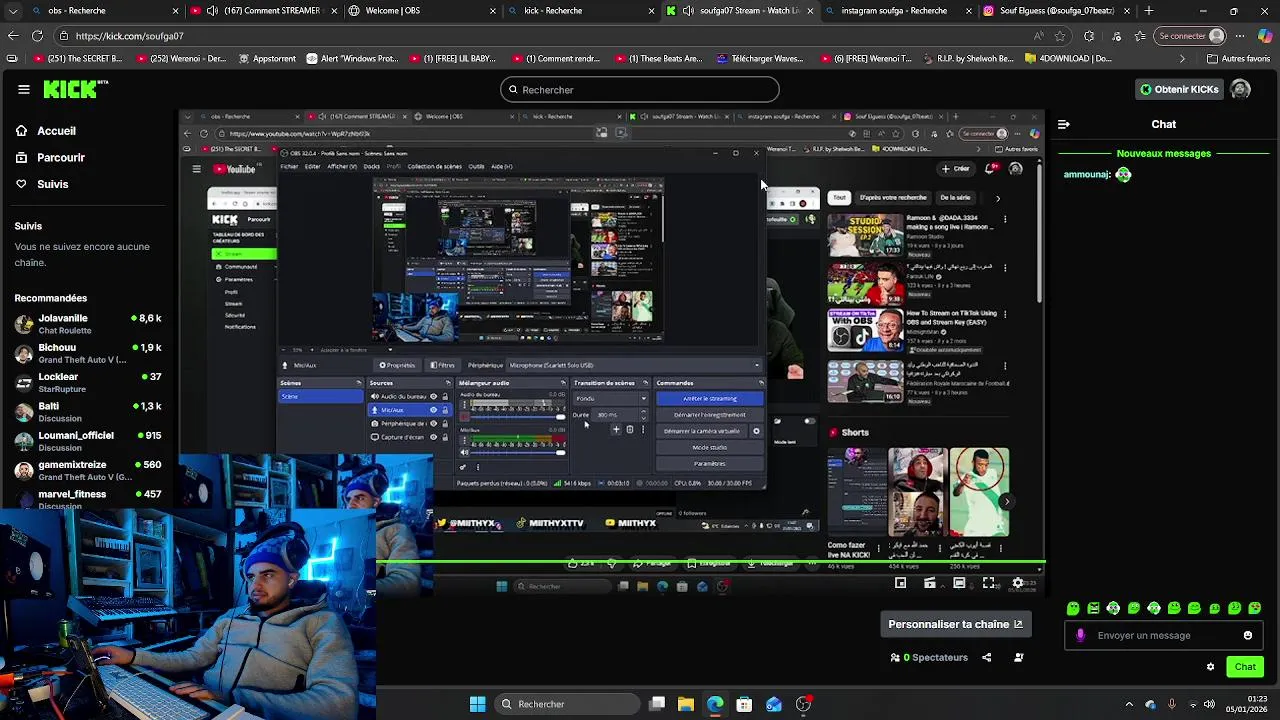The width and height of the screenshot is (1280, 720).
Task: Open recommended channel gamemixtreize
Action: click(88, 470)
